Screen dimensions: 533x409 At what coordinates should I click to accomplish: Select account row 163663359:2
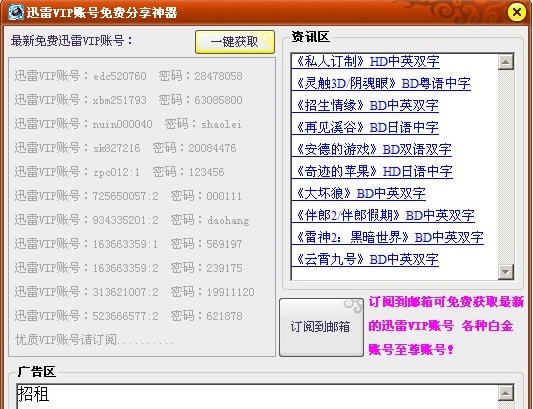point(128,268)
